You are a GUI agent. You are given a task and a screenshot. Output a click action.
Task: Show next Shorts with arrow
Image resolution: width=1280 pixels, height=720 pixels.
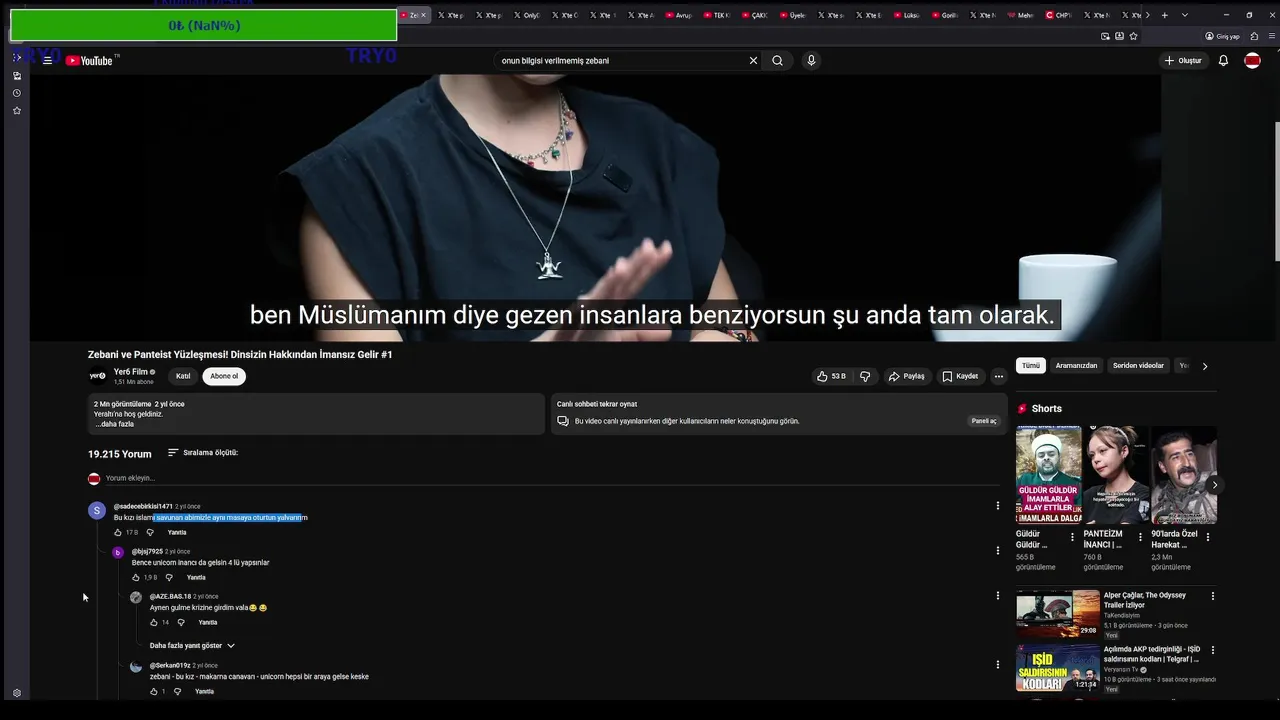tap(1215, 486)
